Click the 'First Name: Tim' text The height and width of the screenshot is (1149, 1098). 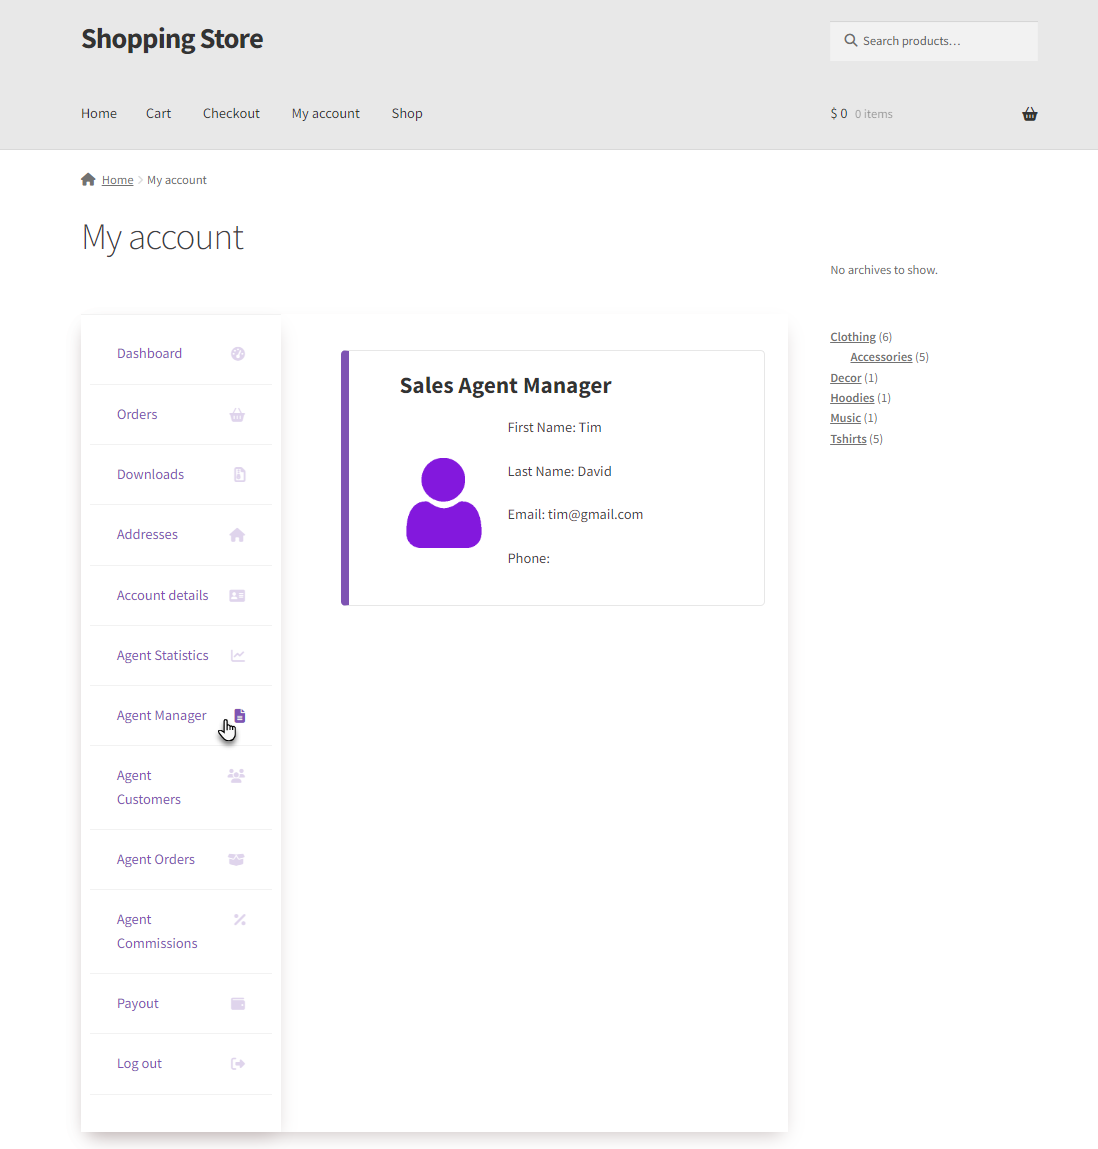(x=555, y=427)
